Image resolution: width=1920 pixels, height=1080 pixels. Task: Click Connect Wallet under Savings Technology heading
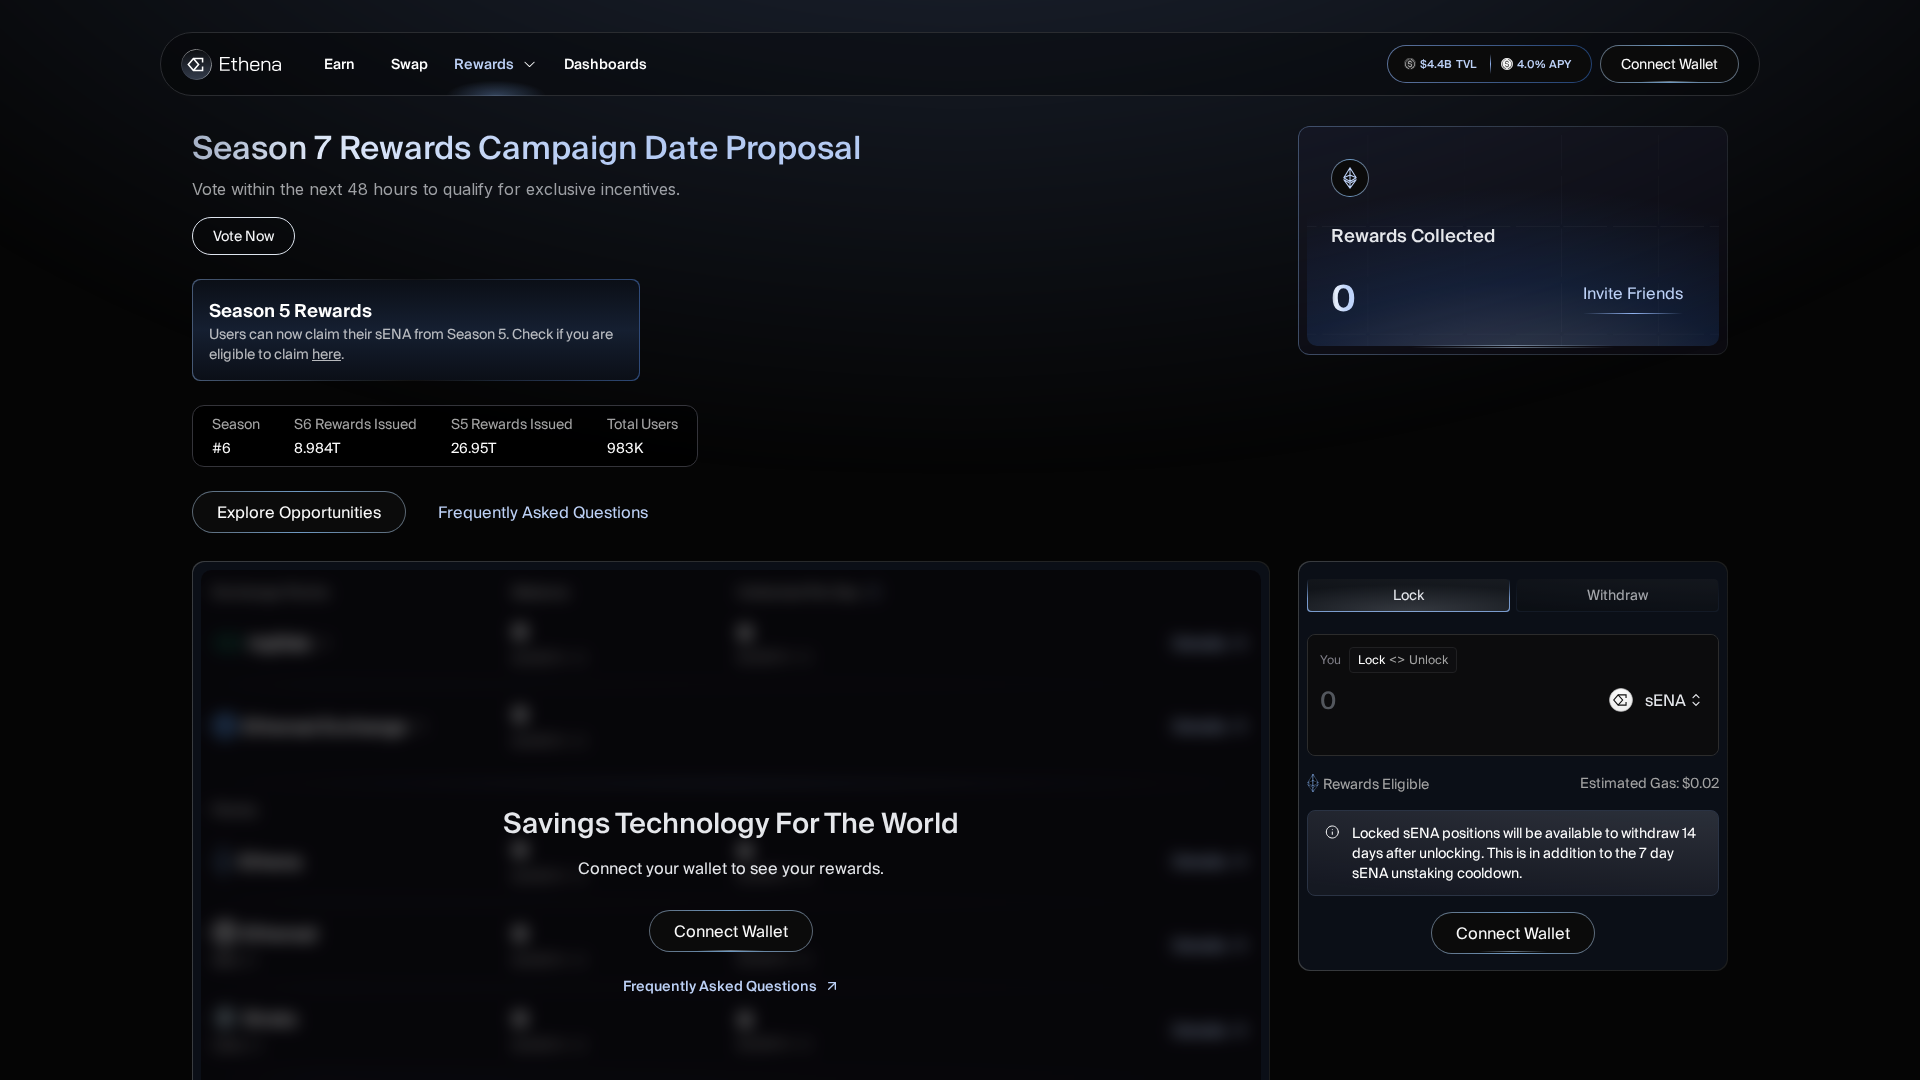tap(731, 931)
